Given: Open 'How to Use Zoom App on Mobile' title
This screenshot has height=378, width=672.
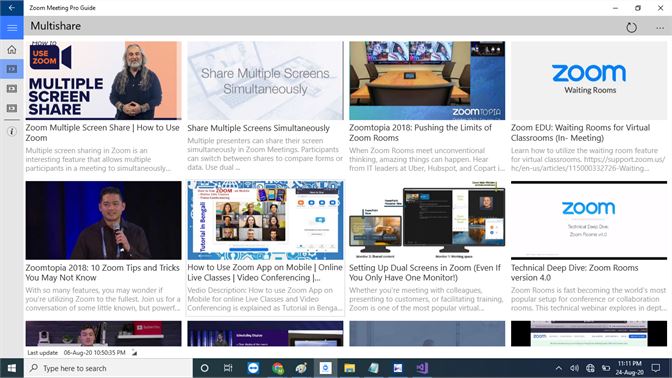Looking at the screenshot, I should [x=265, y=273].
